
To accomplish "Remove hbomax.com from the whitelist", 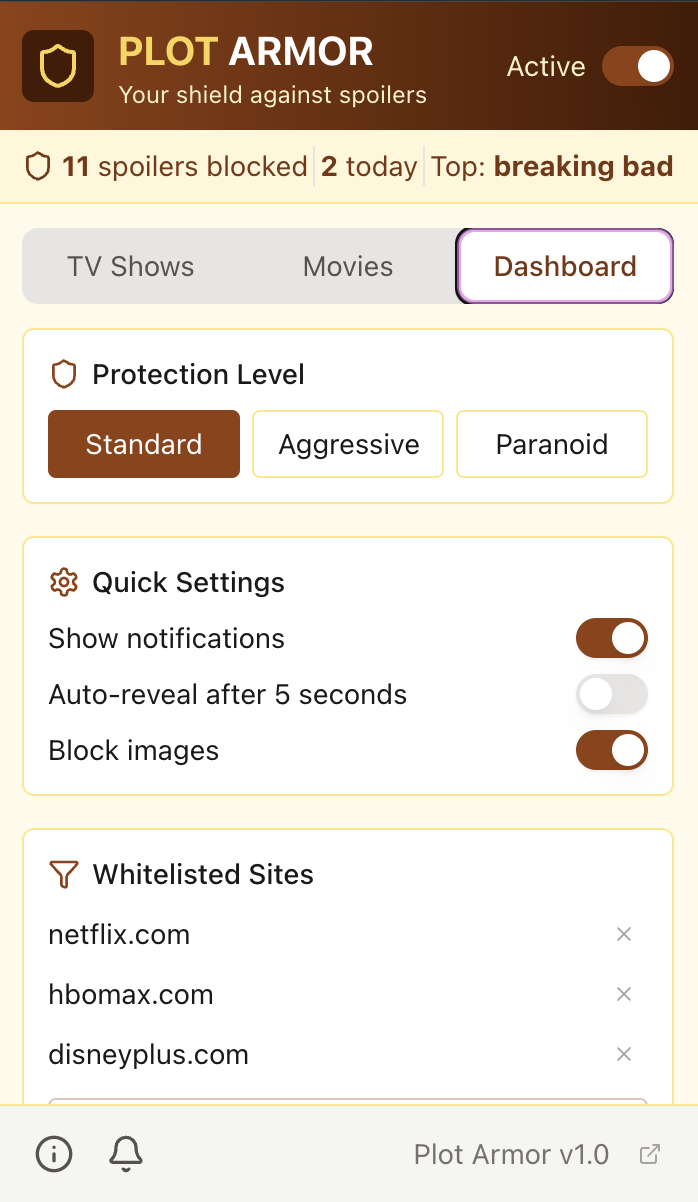I will [x=624, y=994].
